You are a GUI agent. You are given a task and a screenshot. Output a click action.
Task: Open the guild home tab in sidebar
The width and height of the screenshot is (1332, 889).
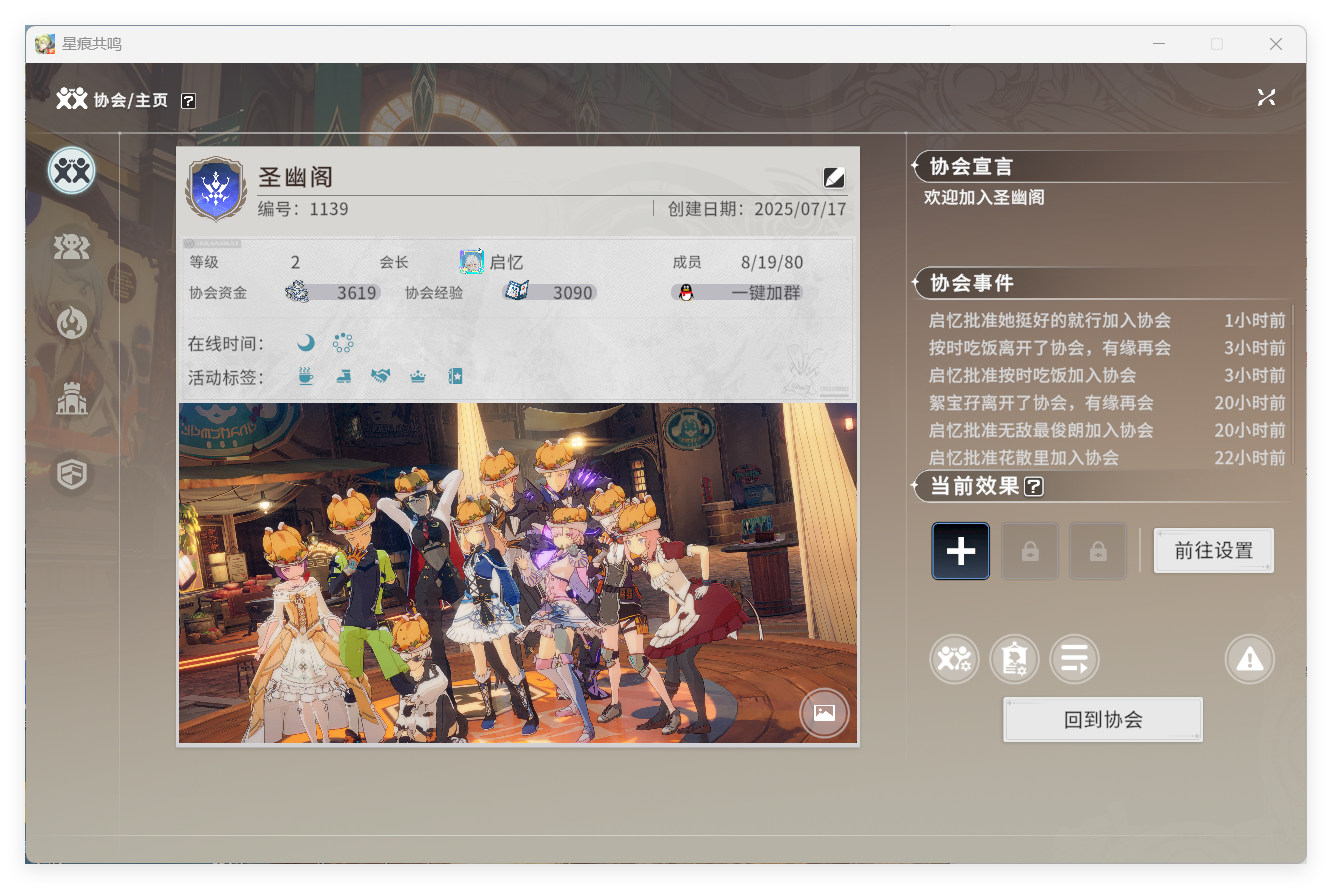(x=72, y=171)
